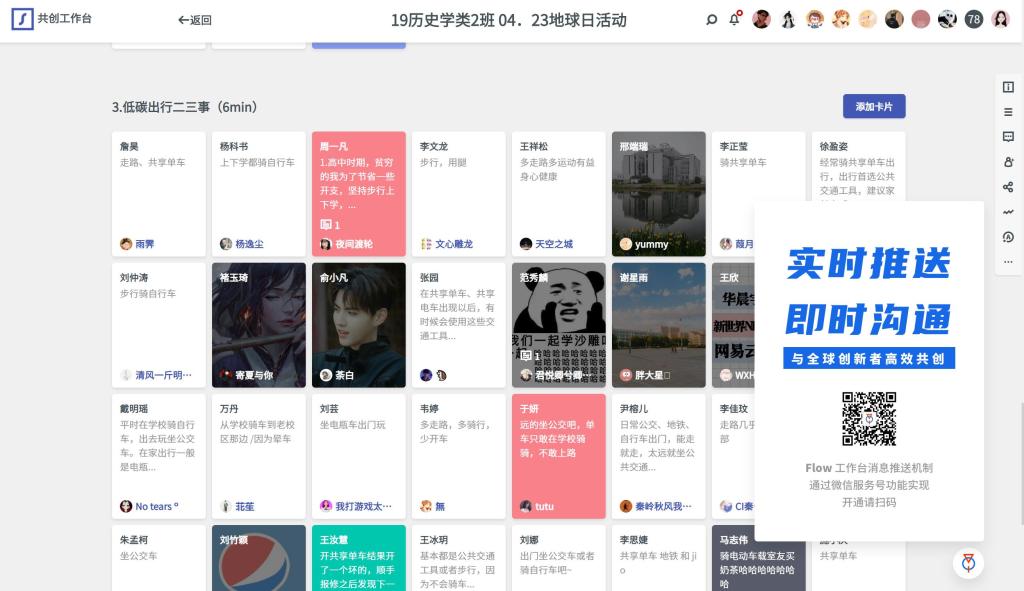Open the chat comments icon in right sidebar

tap(1008, 137)
